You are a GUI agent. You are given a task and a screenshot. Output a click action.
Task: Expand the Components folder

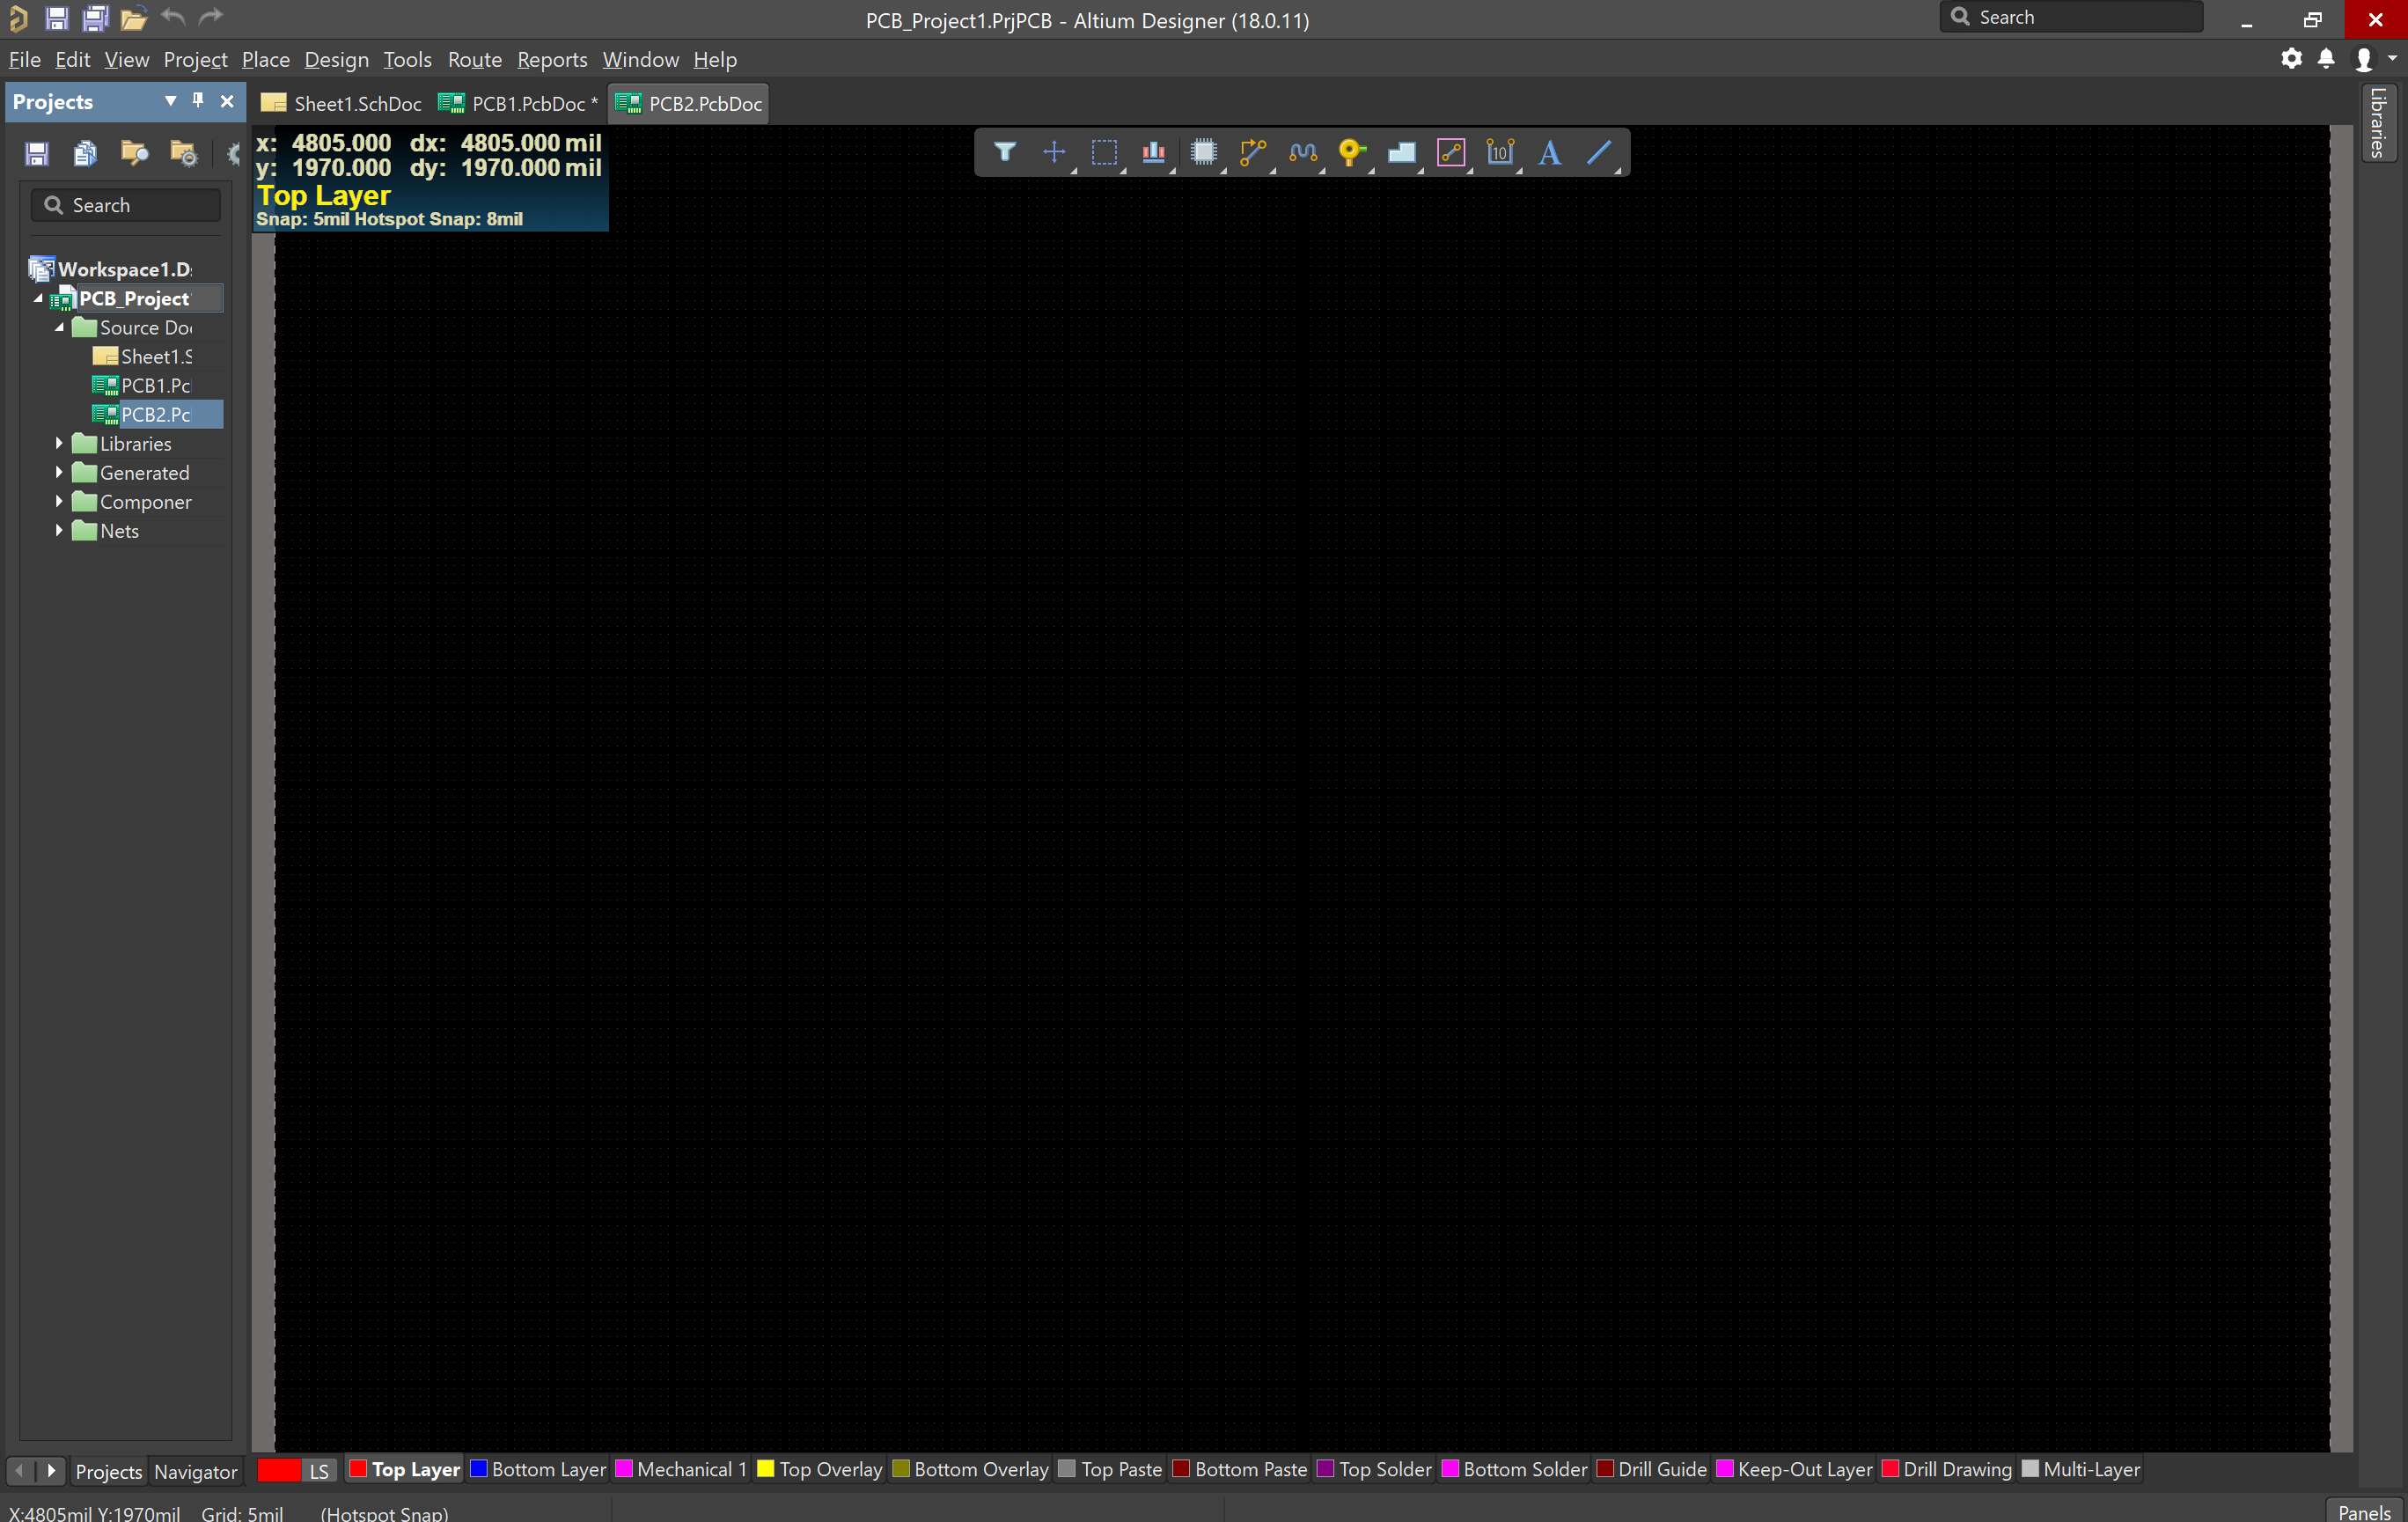(x=59, y=501)
